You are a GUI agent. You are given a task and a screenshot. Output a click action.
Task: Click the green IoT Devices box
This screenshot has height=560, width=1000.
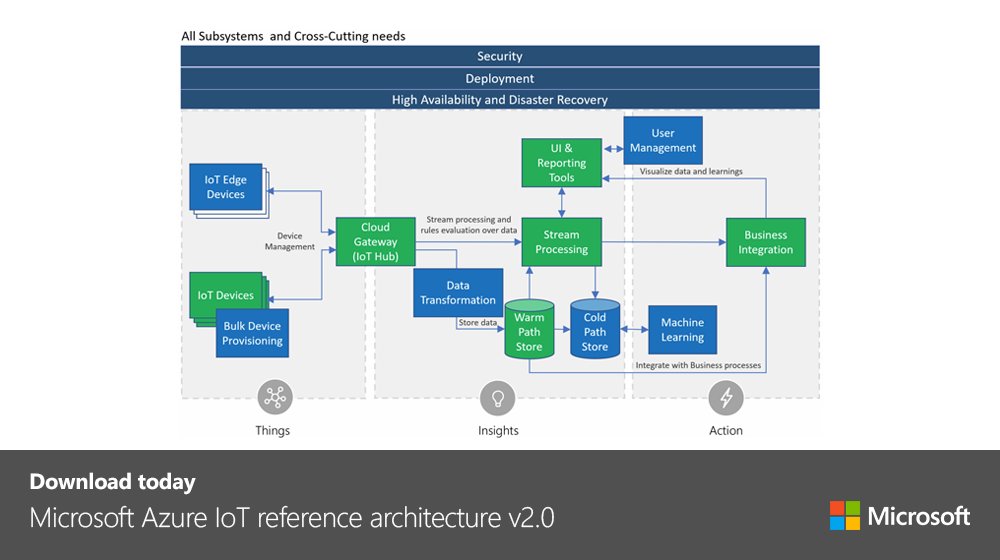coord(226,295)
